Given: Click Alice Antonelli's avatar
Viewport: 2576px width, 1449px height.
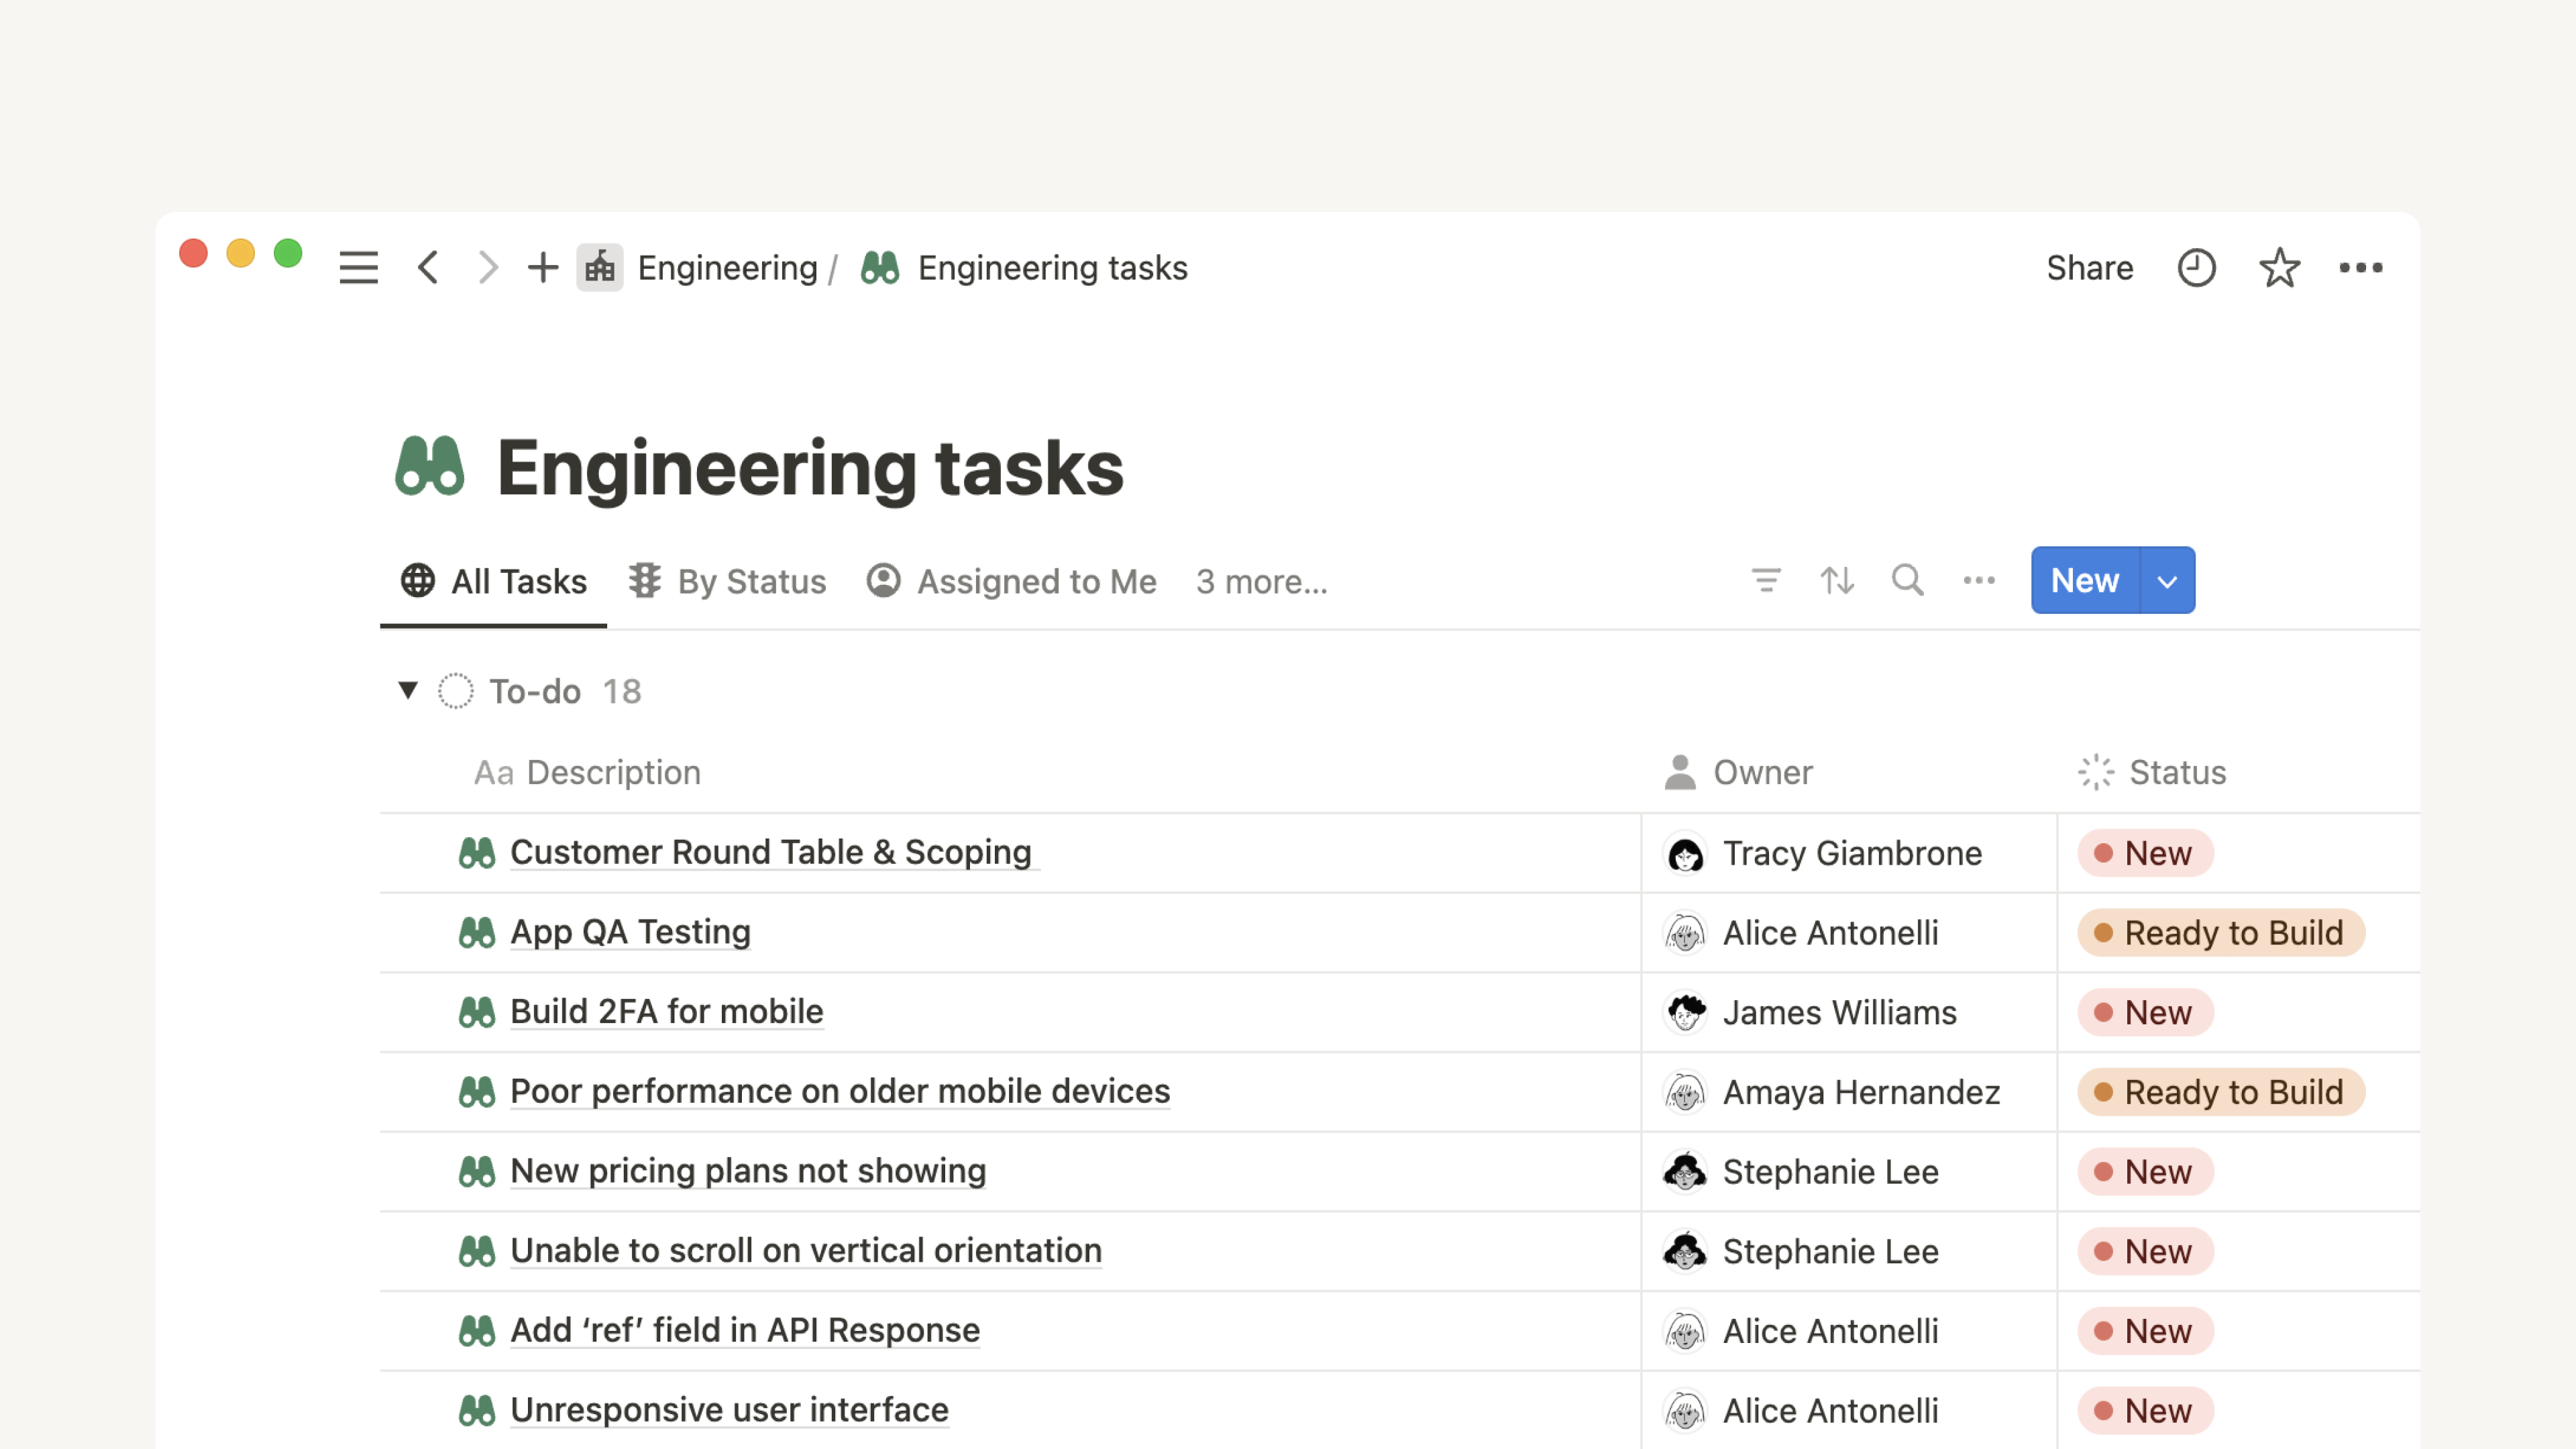Looking at the screenshot, I should click(1685, 932).
